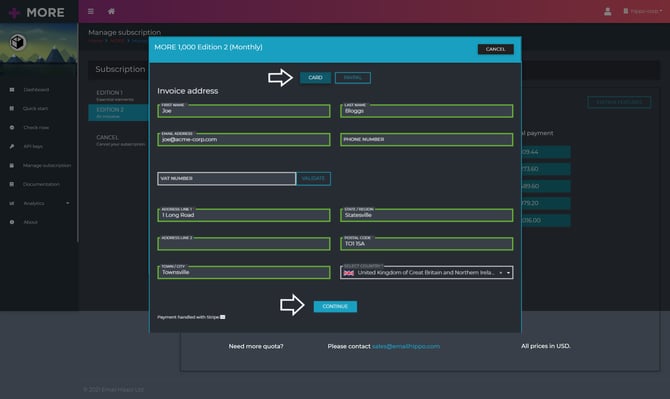
Task: Click the First Name field containing Joe
Action: click(x=244, y=111)
